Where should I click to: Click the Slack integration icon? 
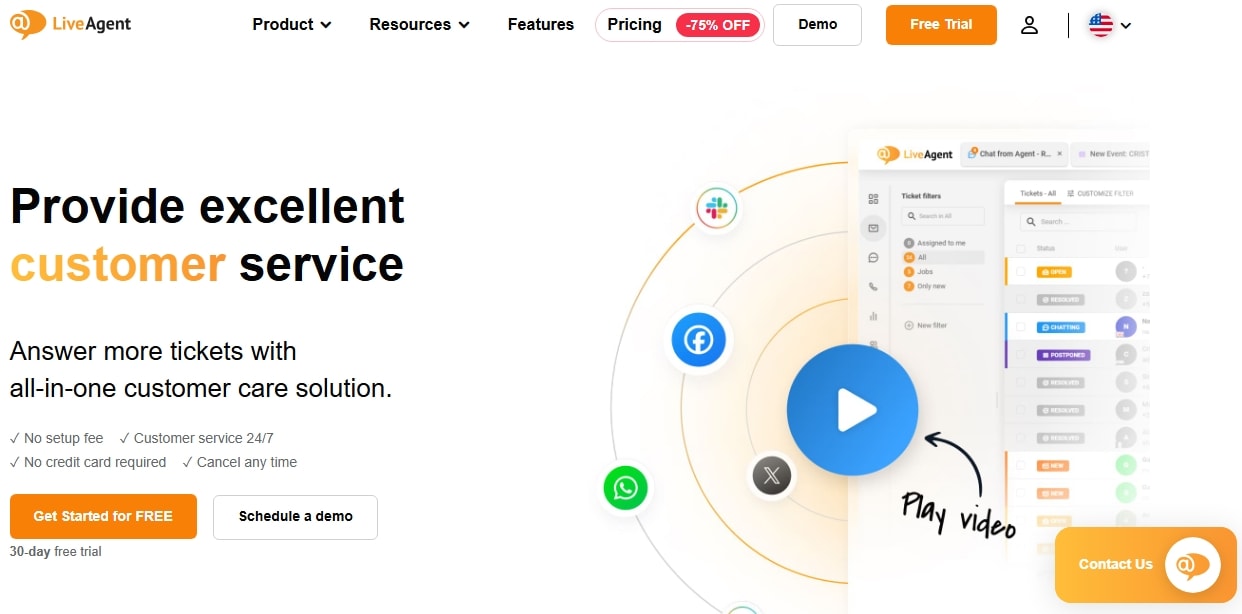[x=716, y=208]
